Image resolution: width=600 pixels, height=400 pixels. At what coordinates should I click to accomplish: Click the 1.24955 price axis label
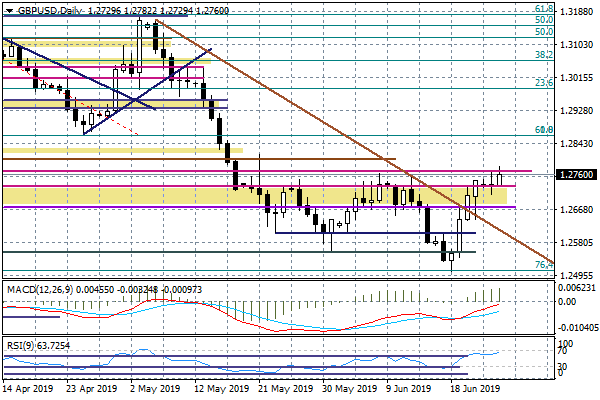[x=576, y=276]
